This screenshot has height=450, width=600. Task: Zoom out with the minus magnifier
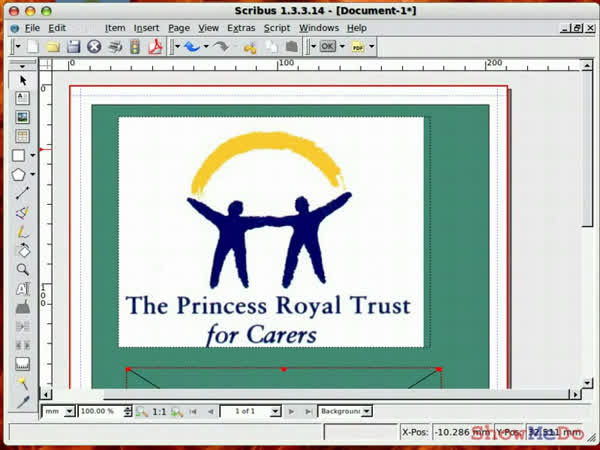(142, 412)
